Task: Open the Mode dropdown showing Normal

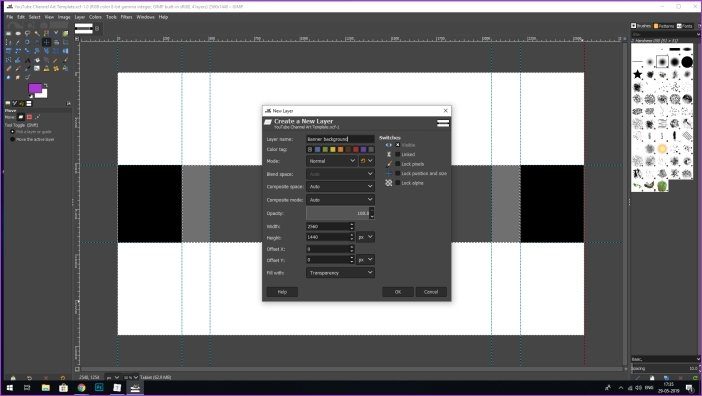Action: coord(331,161)
